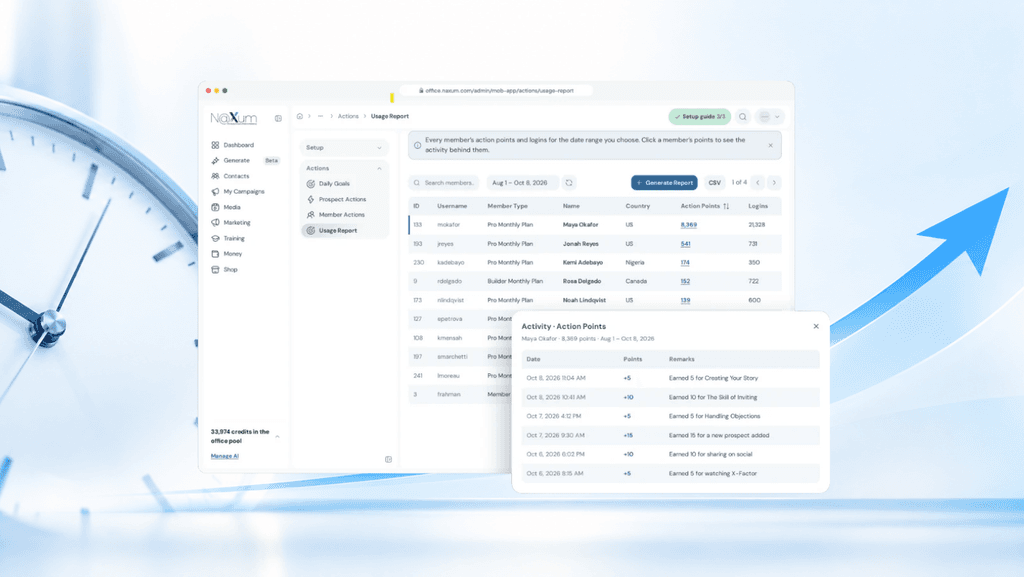
Task: Expand office pool credits chevron
Action: click(278, 436)
